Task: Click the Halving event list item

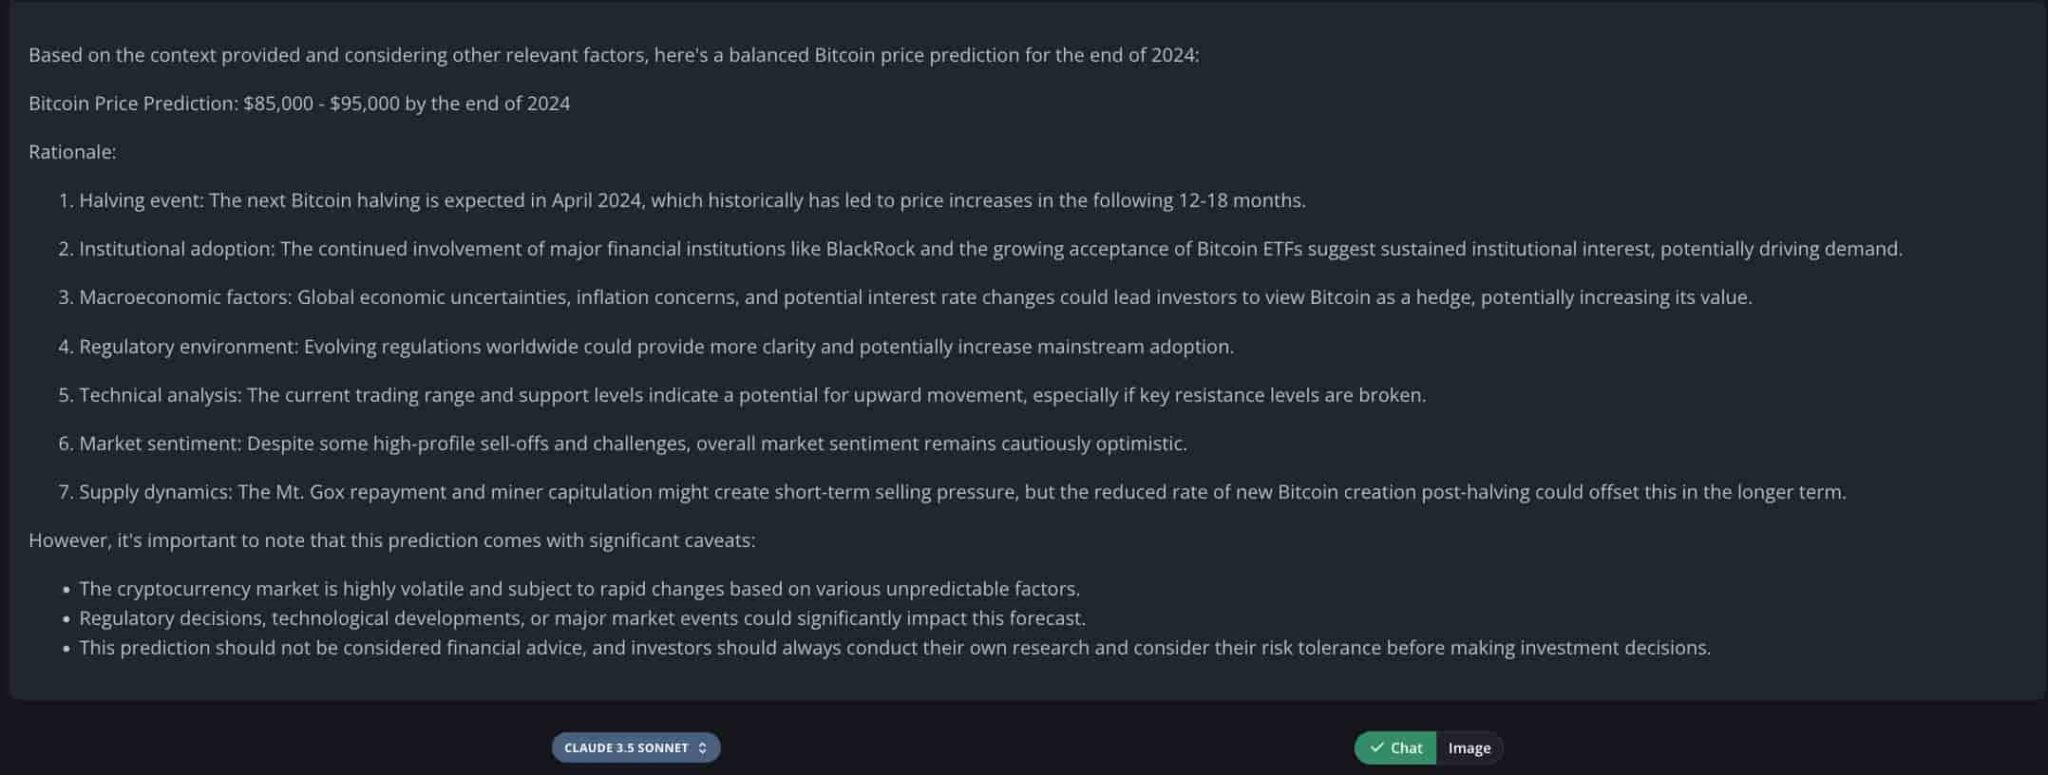Action: 692,201
